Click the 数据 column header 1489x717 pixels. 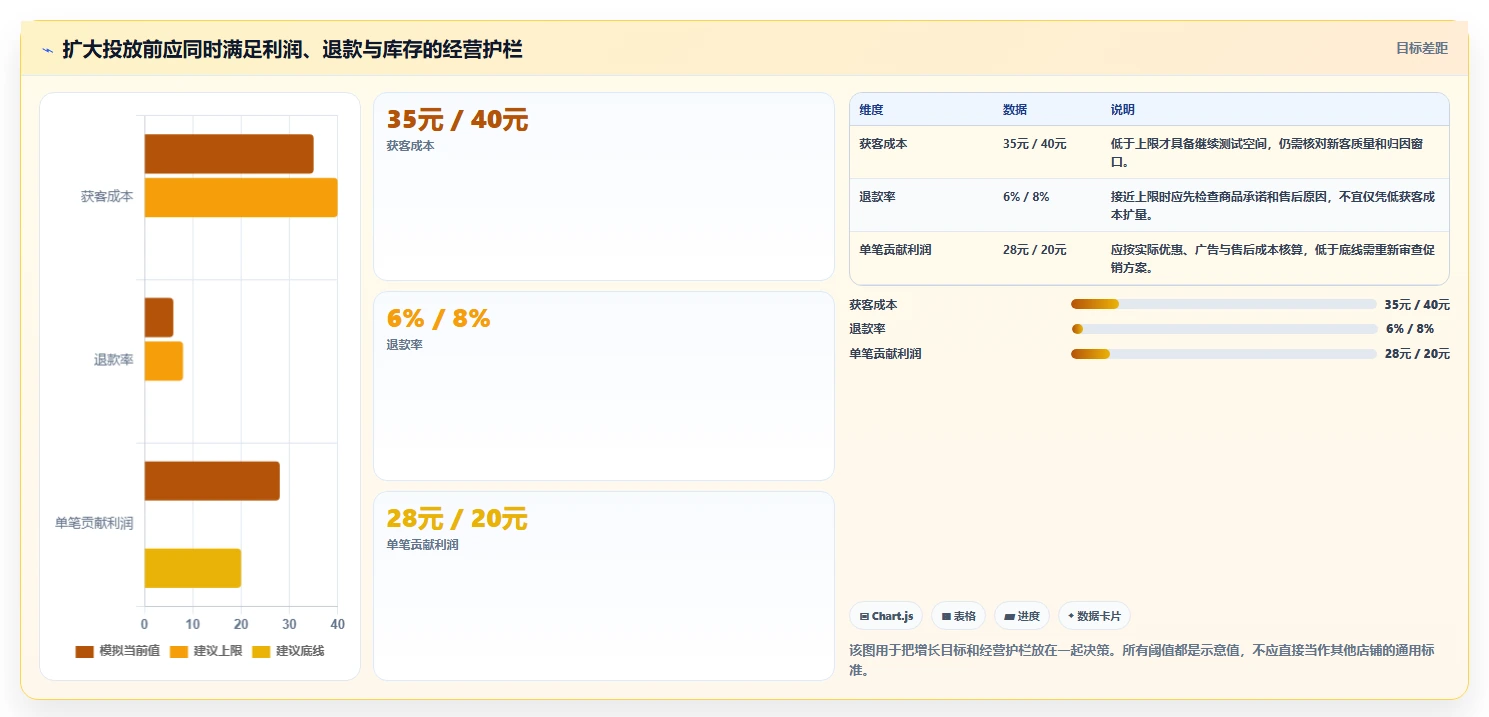point(1015,110)
